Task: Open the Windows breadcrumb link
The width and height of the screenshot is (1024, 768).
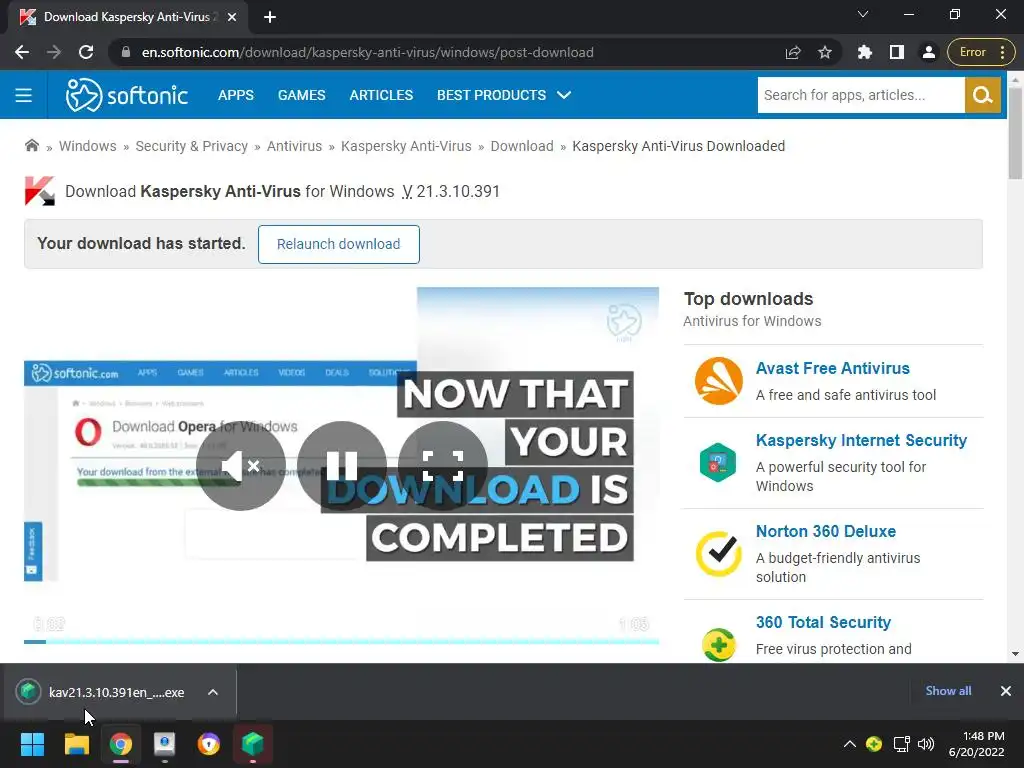Action: [x=88, y=146]
